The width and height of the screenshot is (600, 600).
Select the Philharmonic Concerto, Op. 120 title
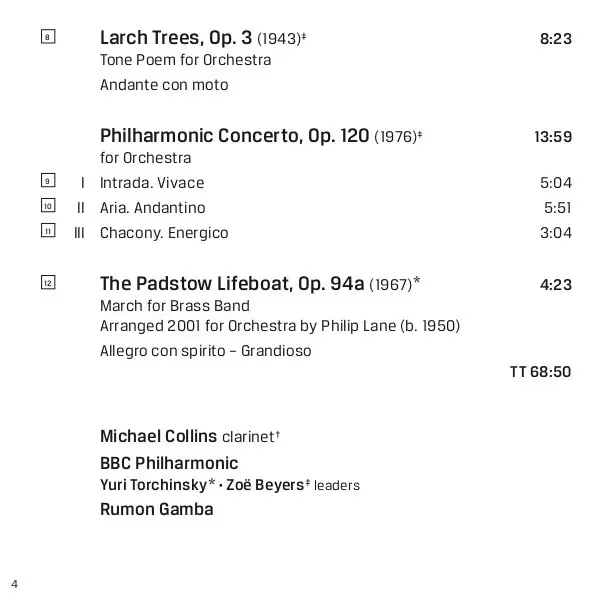[235, 136]
